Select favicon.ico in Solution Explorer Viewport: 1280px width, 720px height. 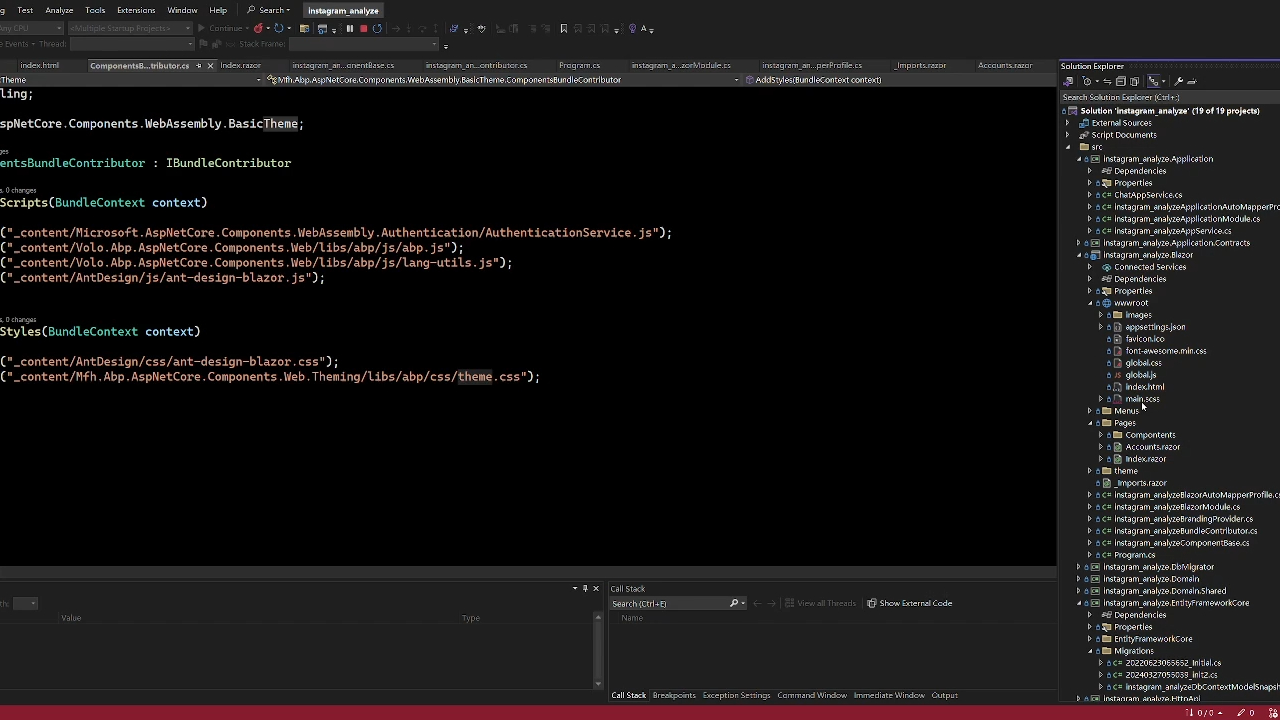coord(1145,339)
